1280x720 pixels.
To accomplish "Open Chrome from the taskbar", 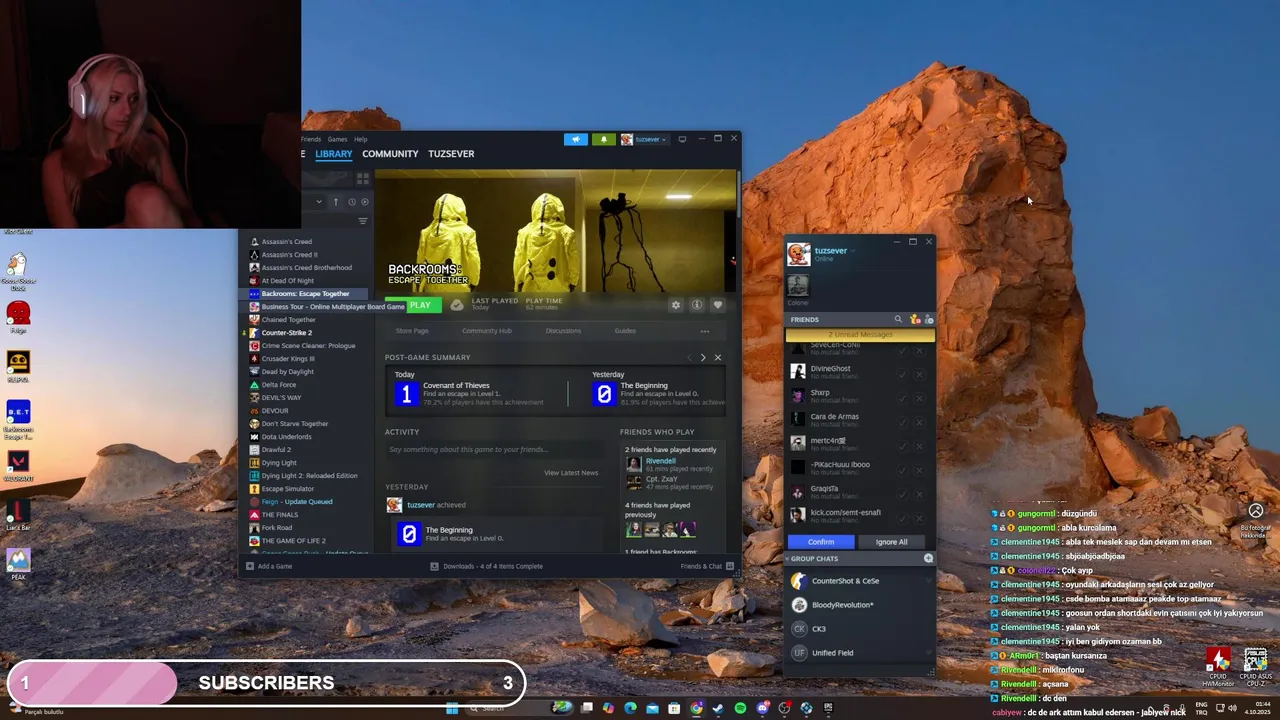I will 696,708.
